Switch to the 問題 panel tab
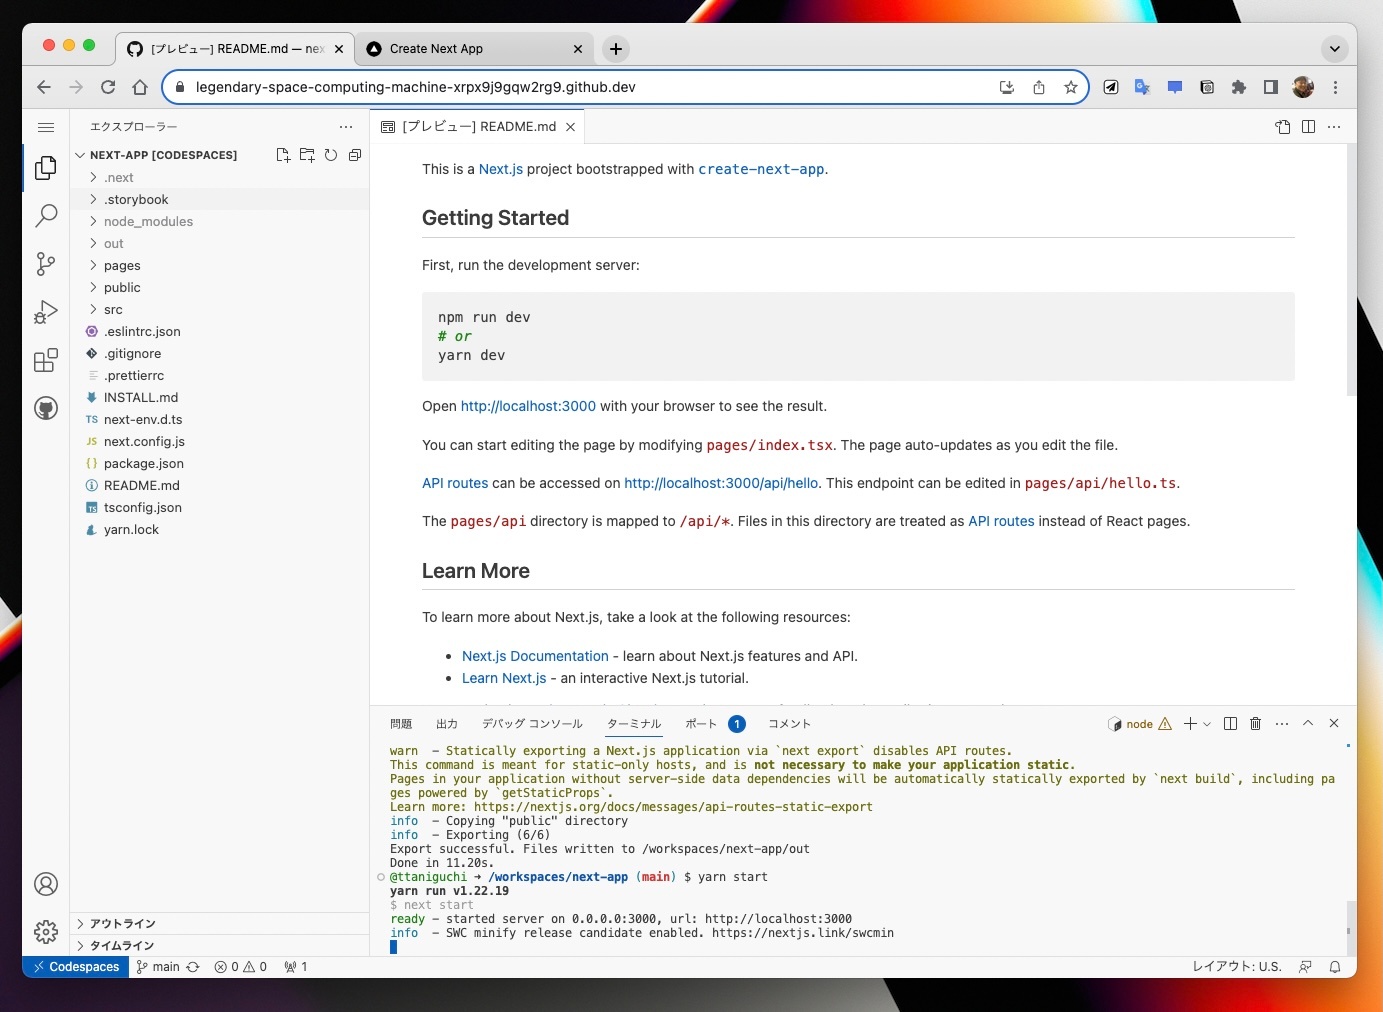This screenshot has width=1383, height=1012. (401, 724)
